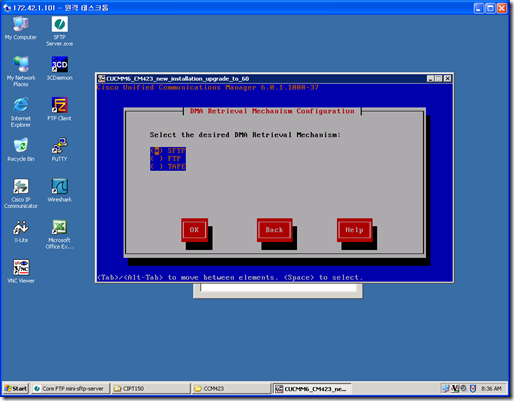Open the Windows Start menu
The height and width of the screenshot is (401, 514).
pyautogui.click(x=16, y=388)
